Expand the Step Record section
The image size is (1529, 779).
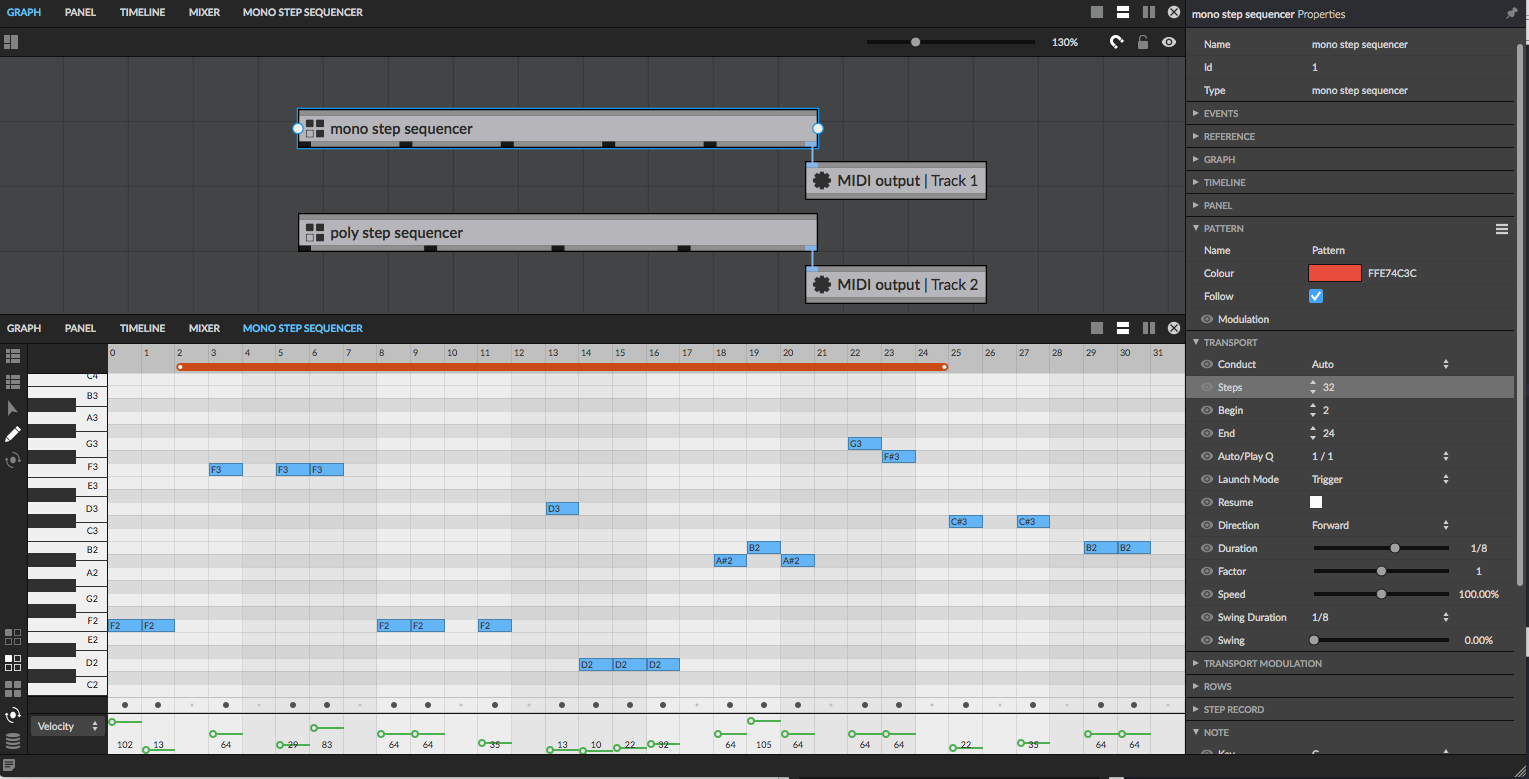point(1350,709)
